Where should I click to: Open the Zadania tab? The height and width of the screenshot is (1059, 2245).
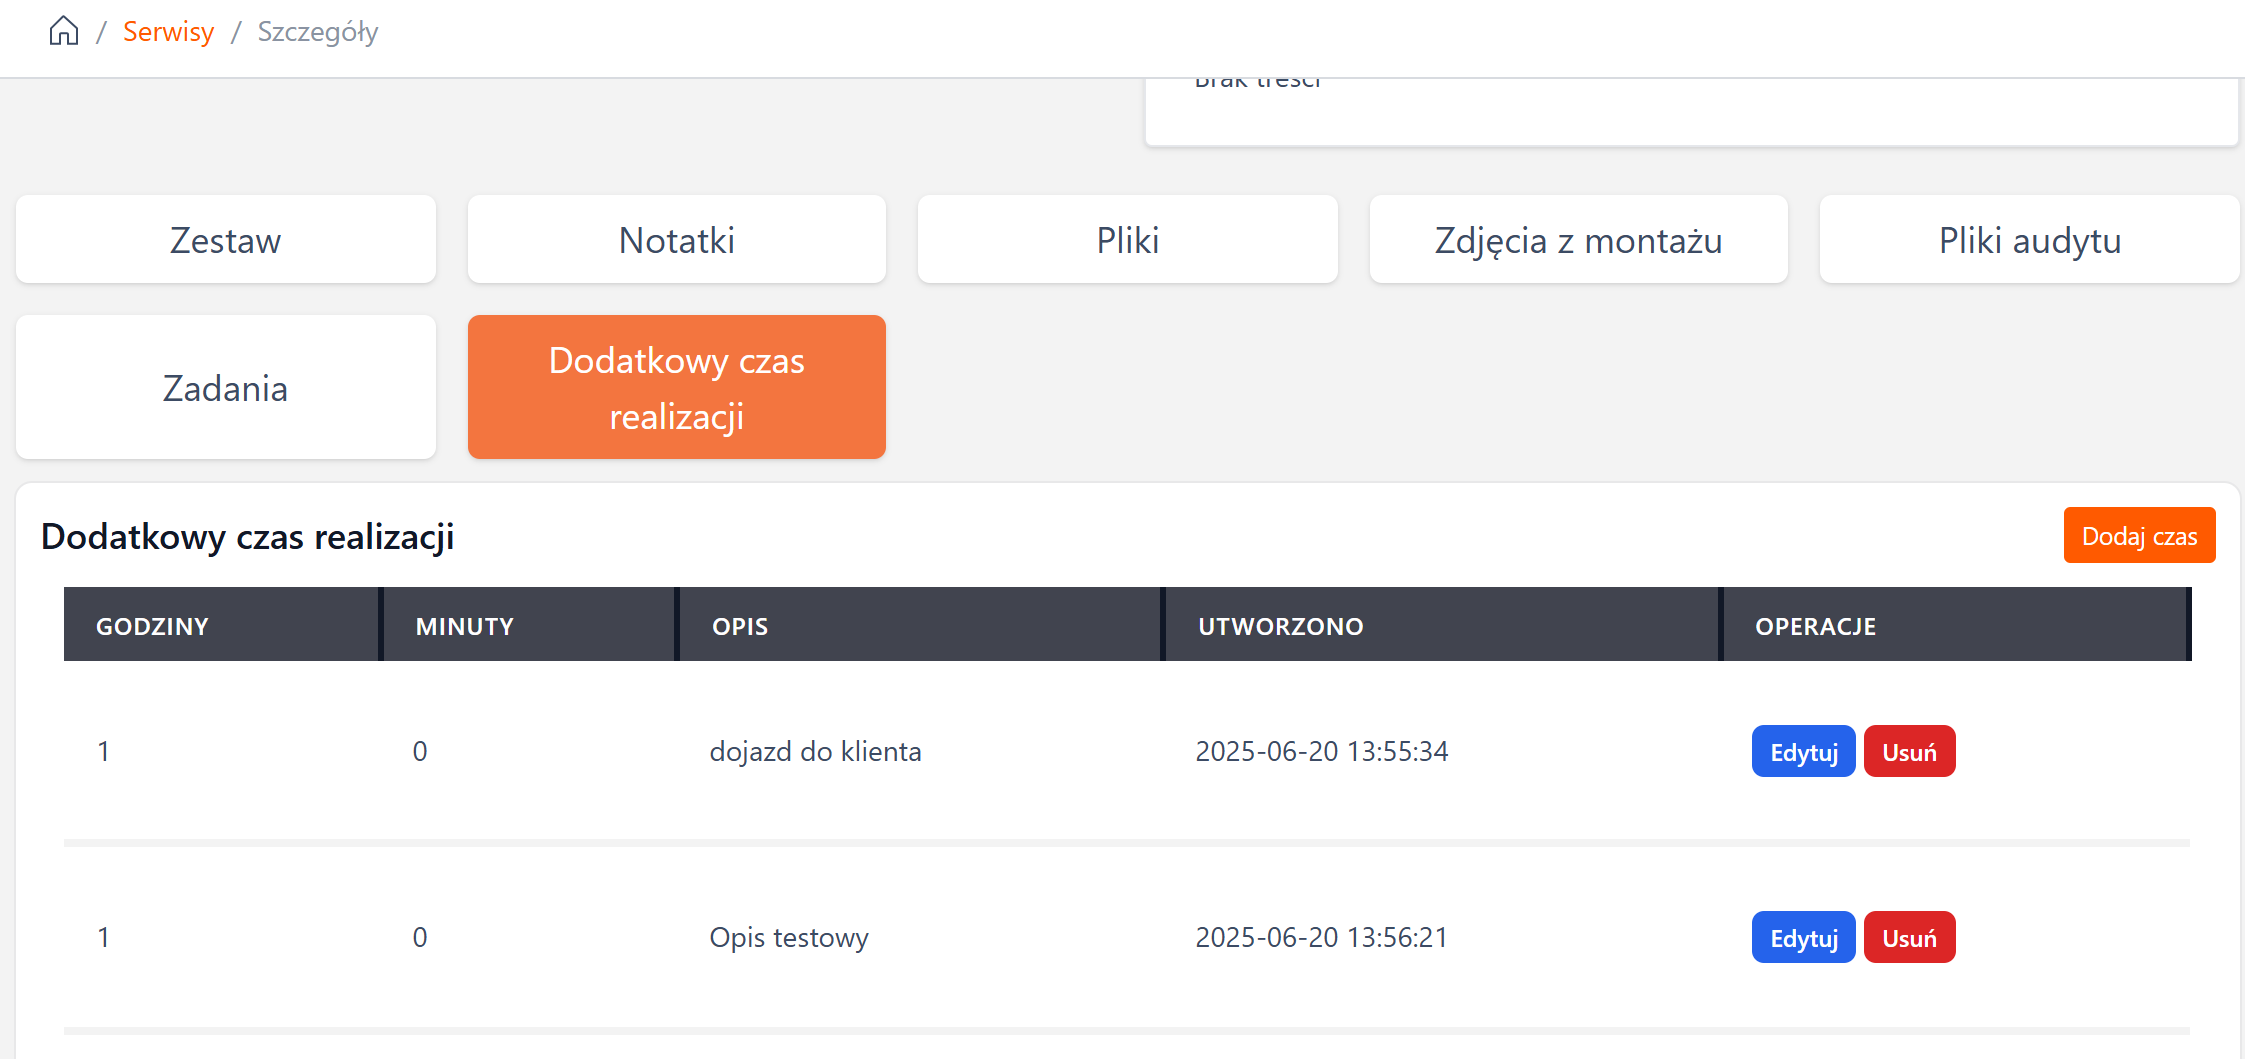(226, 388)
